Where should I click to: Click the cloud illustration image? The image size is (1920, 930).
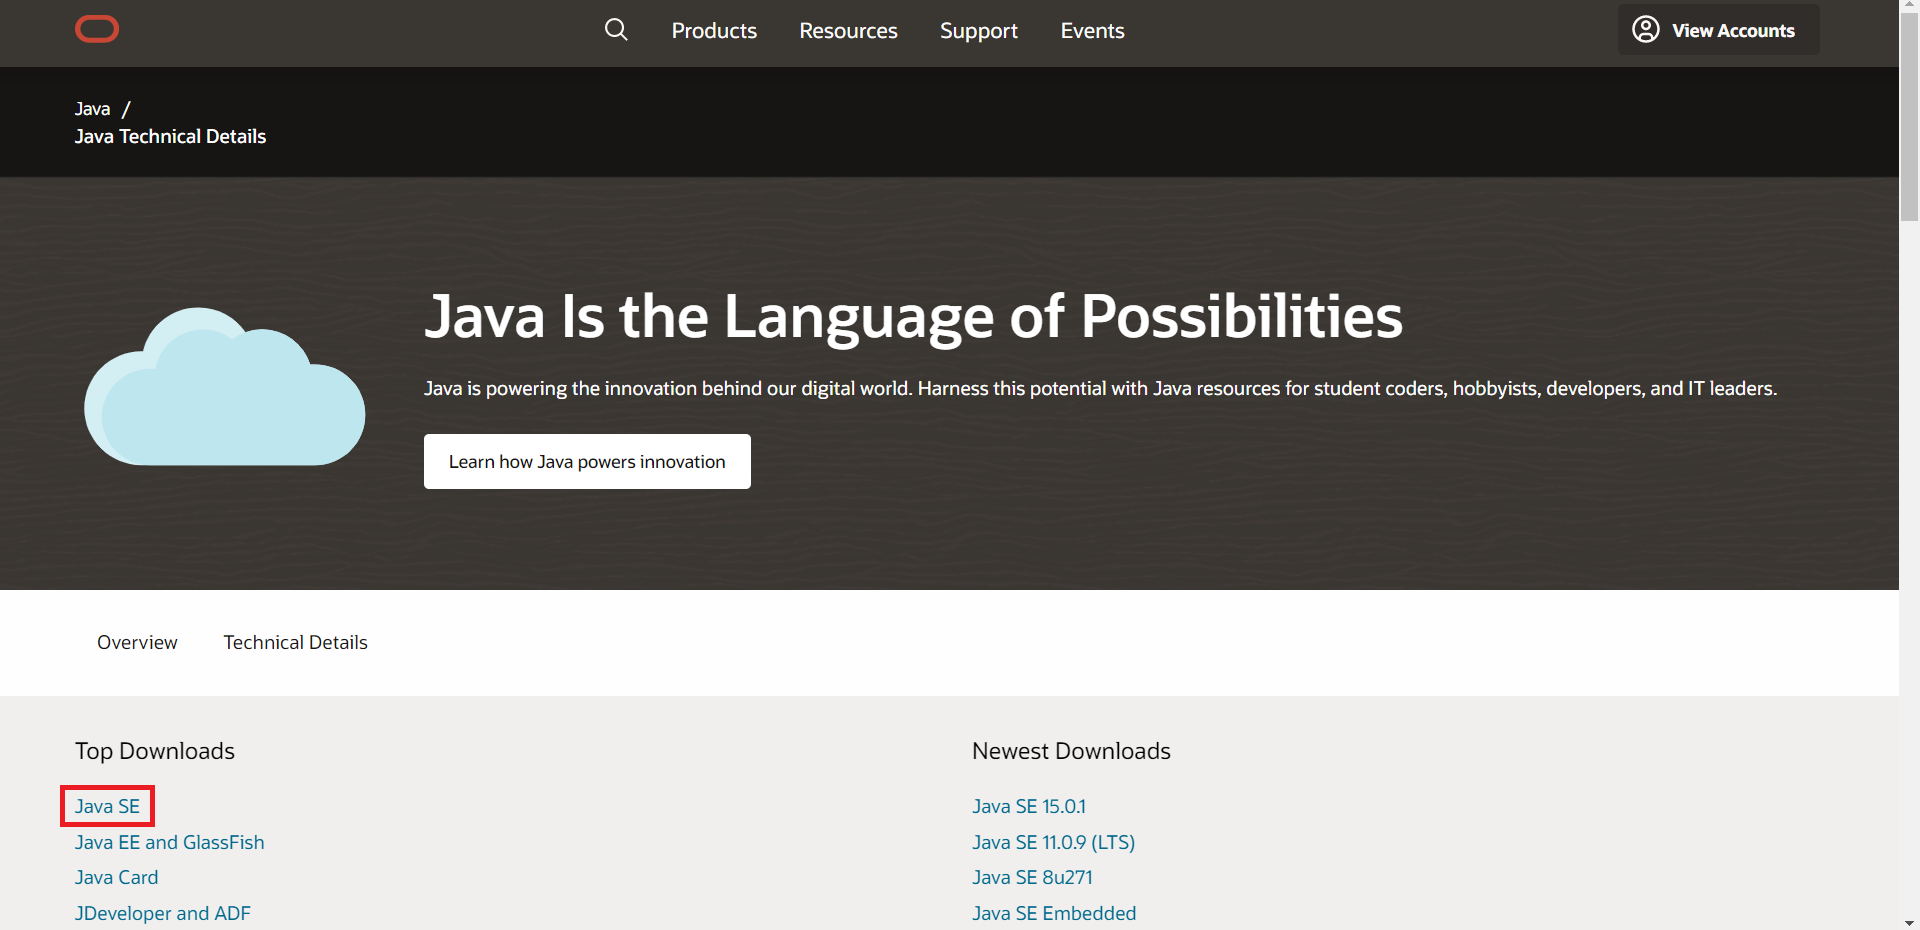point(224,386)
